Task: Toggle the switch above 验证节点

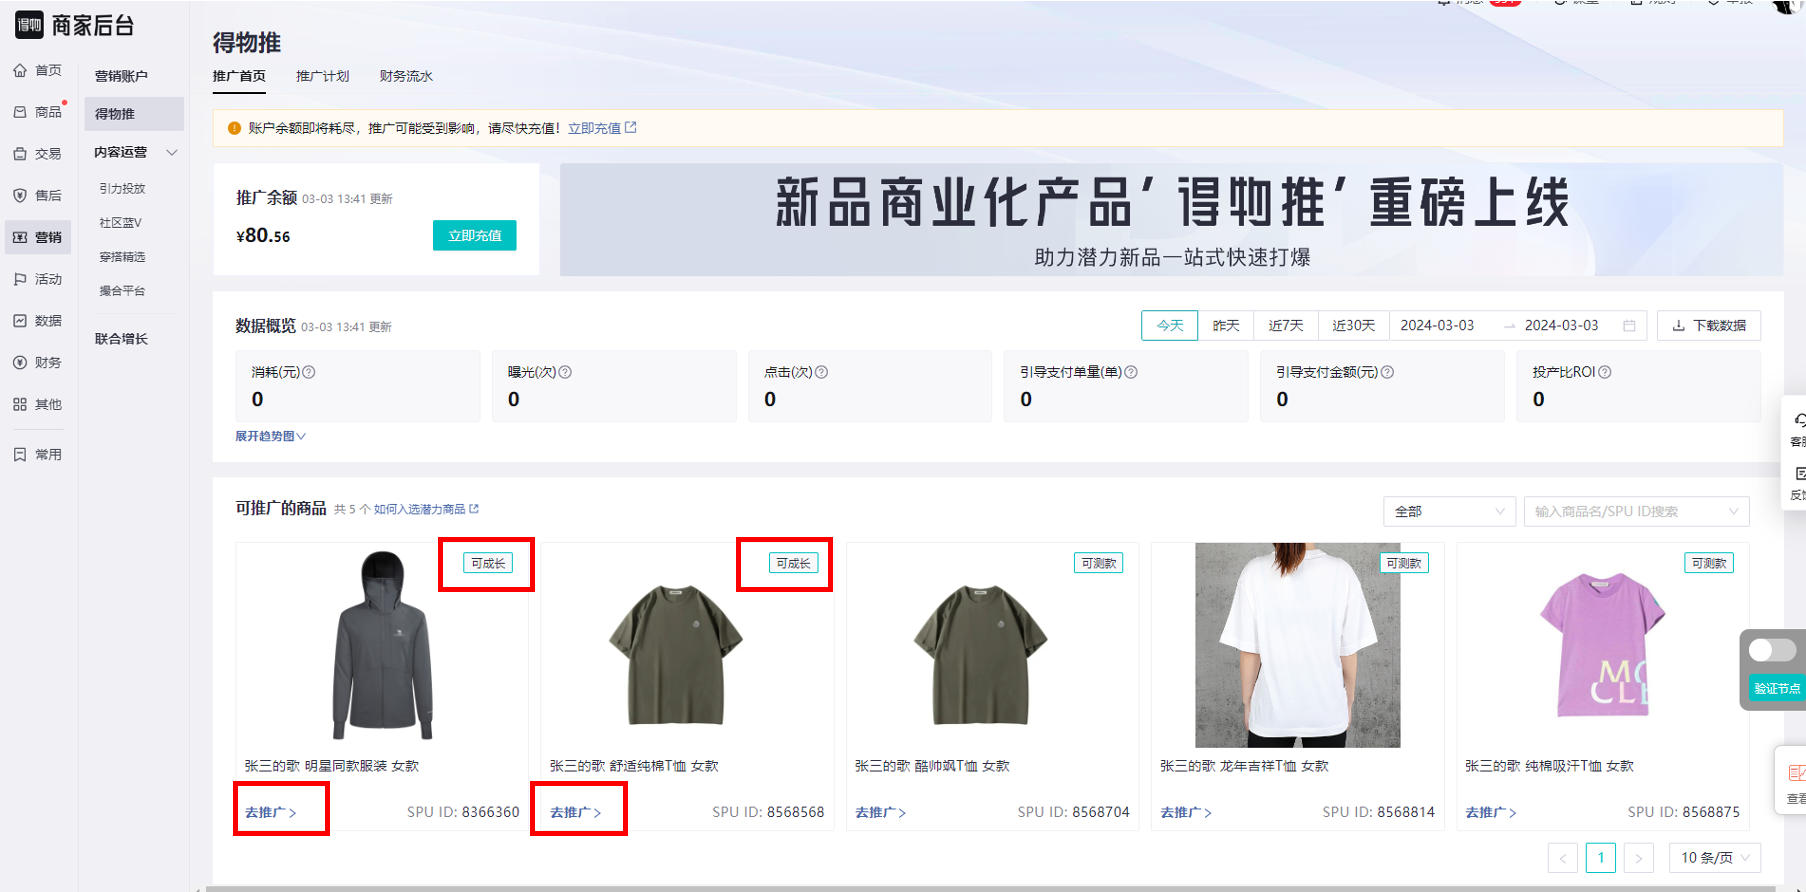Action: coord(1772,651)
